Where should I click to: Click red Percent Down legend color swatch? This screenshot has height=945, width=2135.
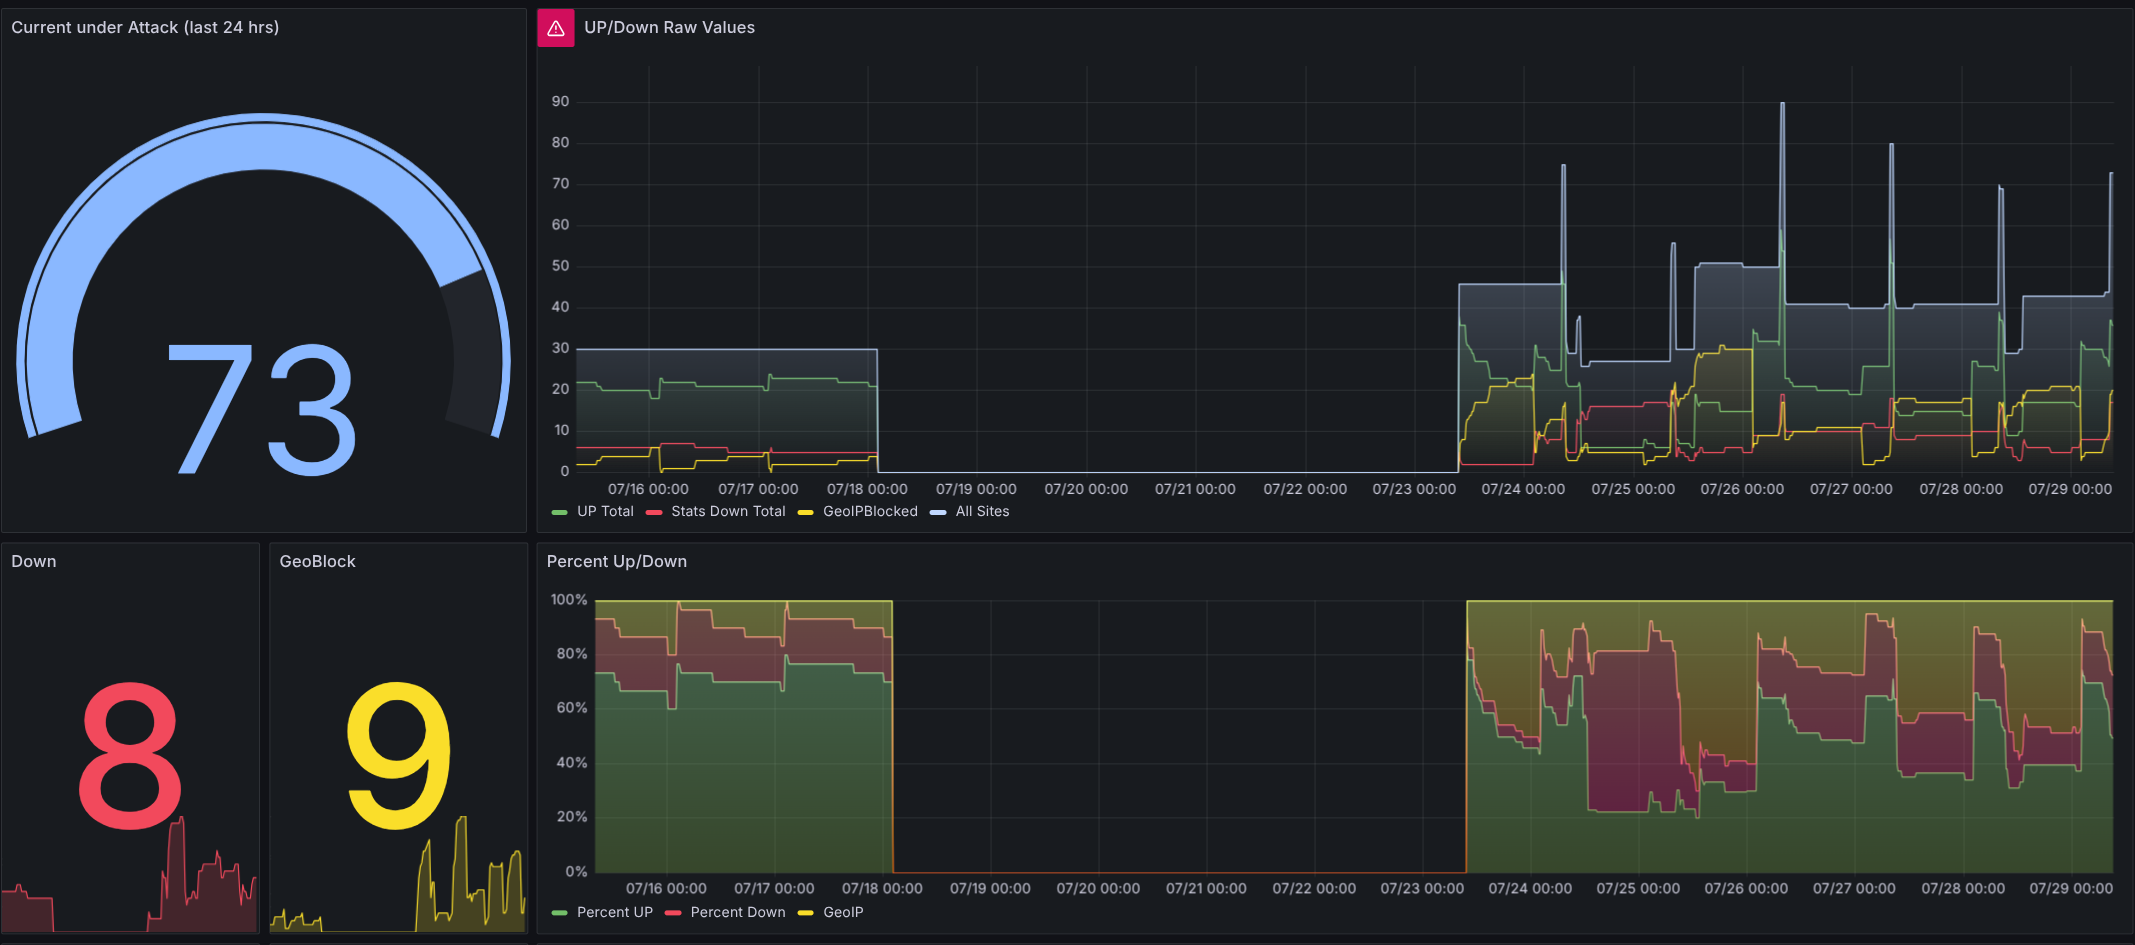673,913
